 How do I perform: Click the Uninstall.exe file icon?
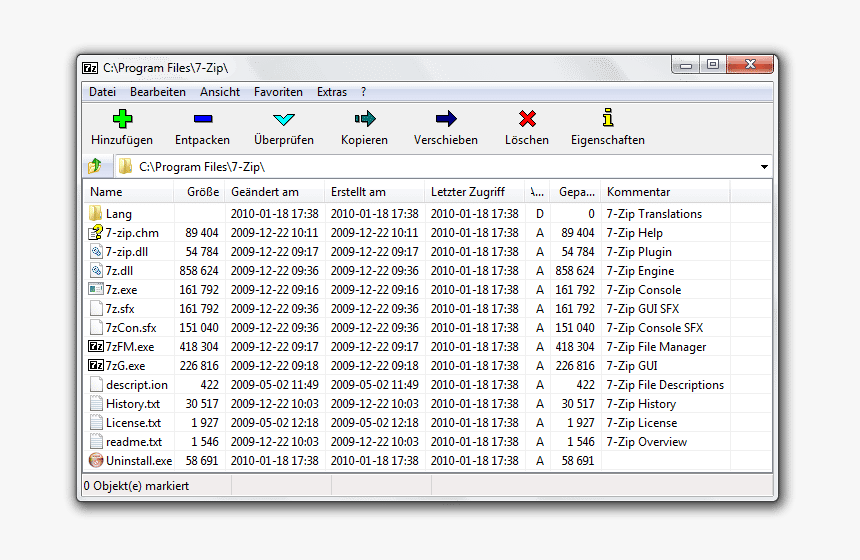(96, 461)
